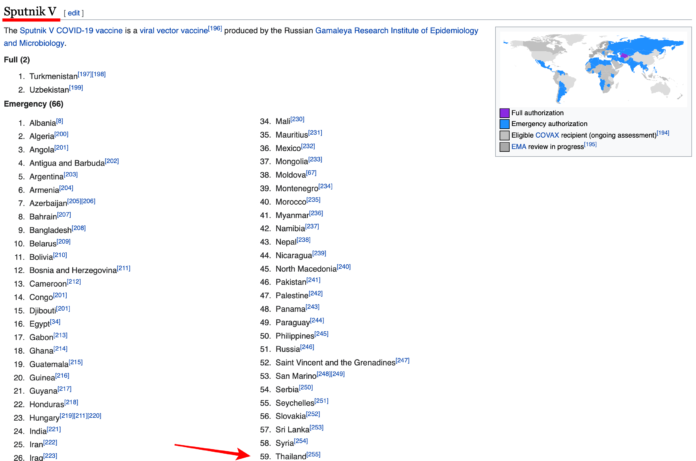
Task: Open the world map authorization thumbnail
Action: point(593,68)
